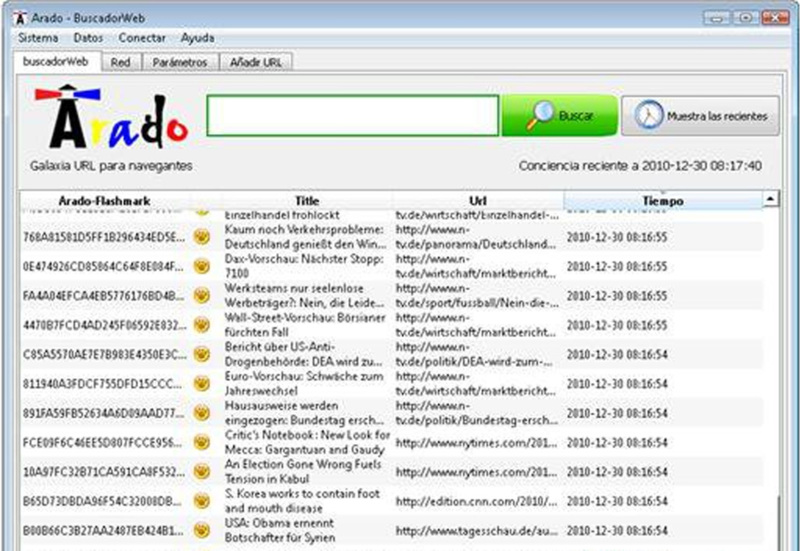Show recent entries with Muestra las recientes
This screenshot has width=800, height=551.
pyautogui.click(x=701, y=116)
